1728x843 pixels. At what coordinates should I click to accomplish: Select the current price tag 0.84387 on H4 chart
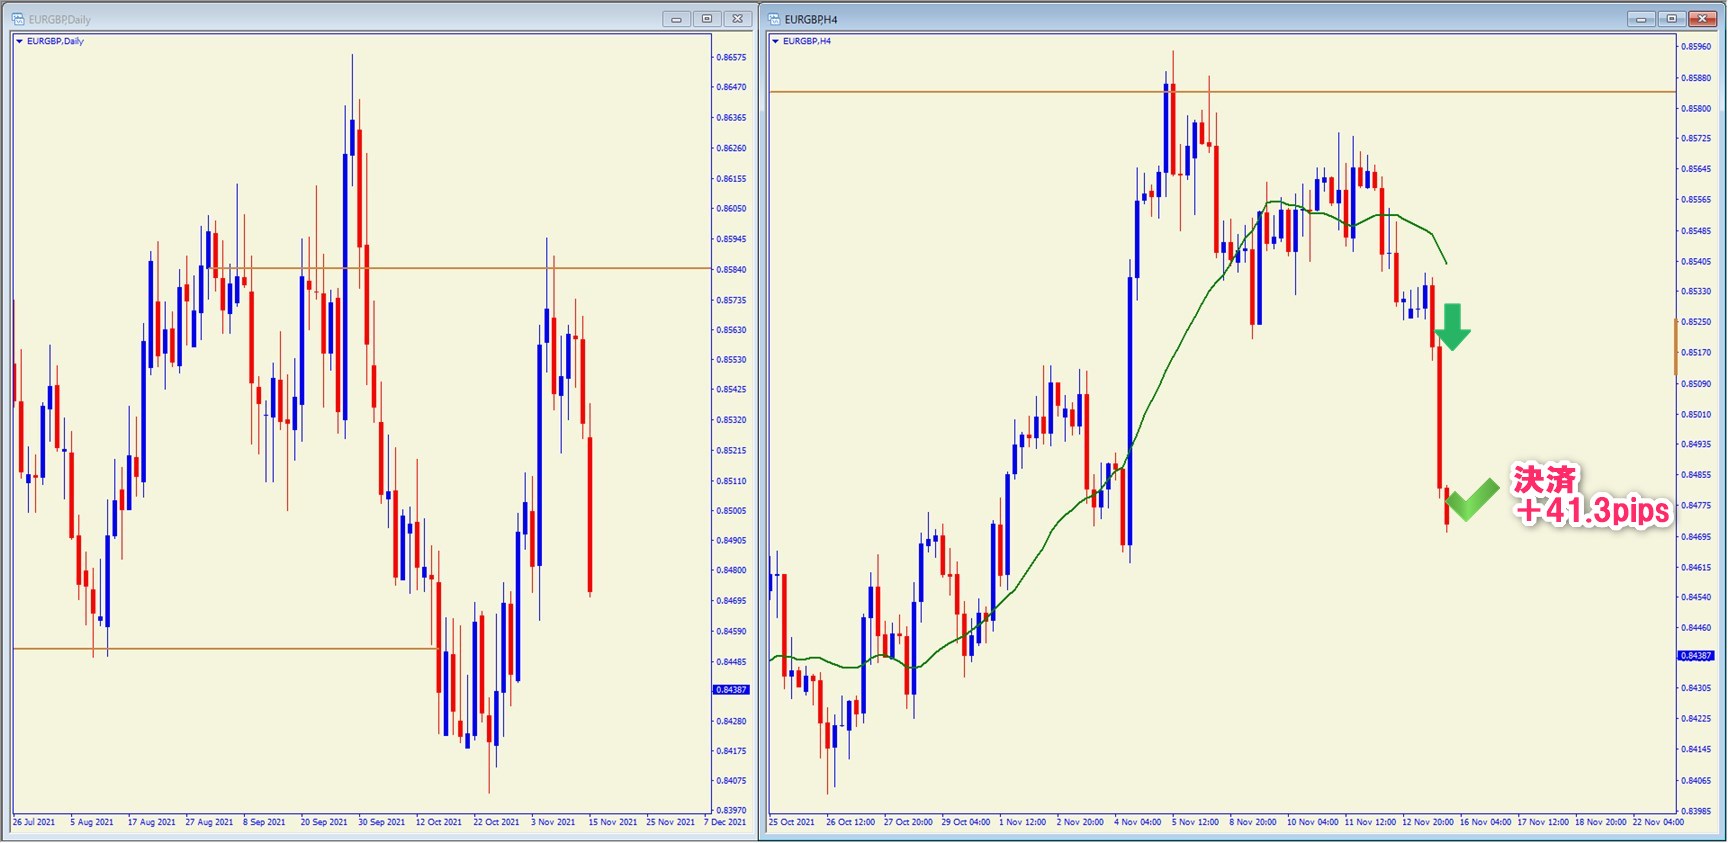point(1696,656)
